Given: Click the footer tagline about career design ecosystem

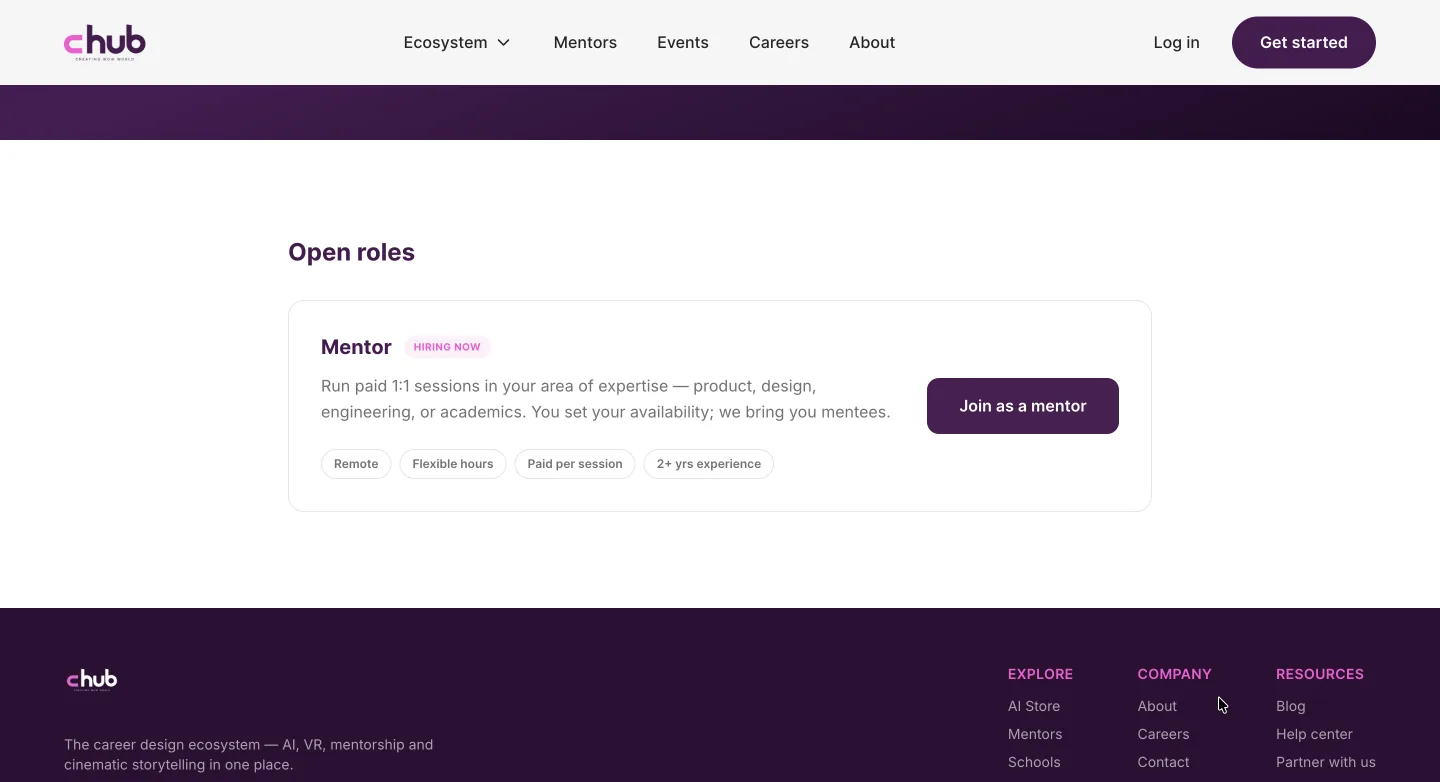Looking at the screenshot, I should coord(249,755).
